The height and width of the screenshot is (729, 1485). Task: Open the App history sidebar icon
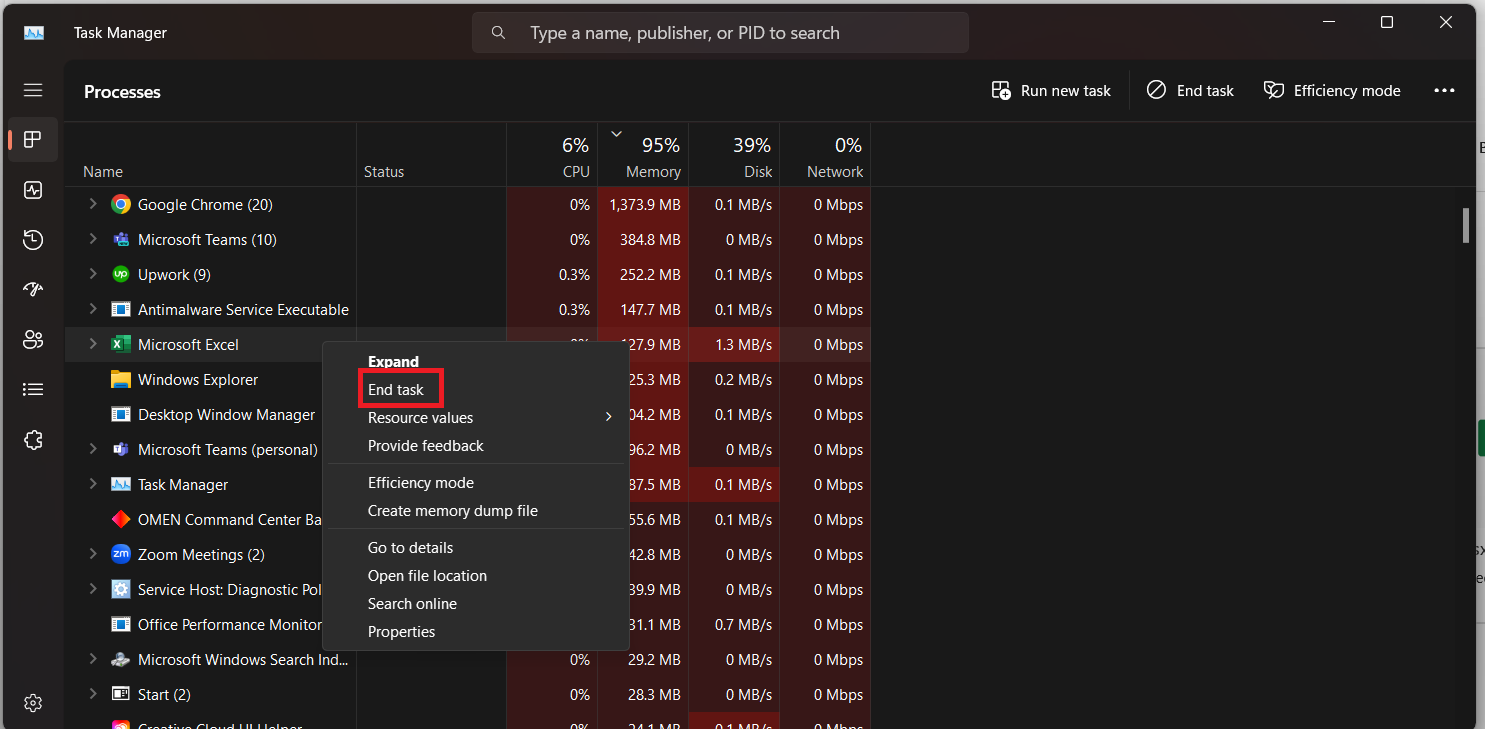(33, 239)
